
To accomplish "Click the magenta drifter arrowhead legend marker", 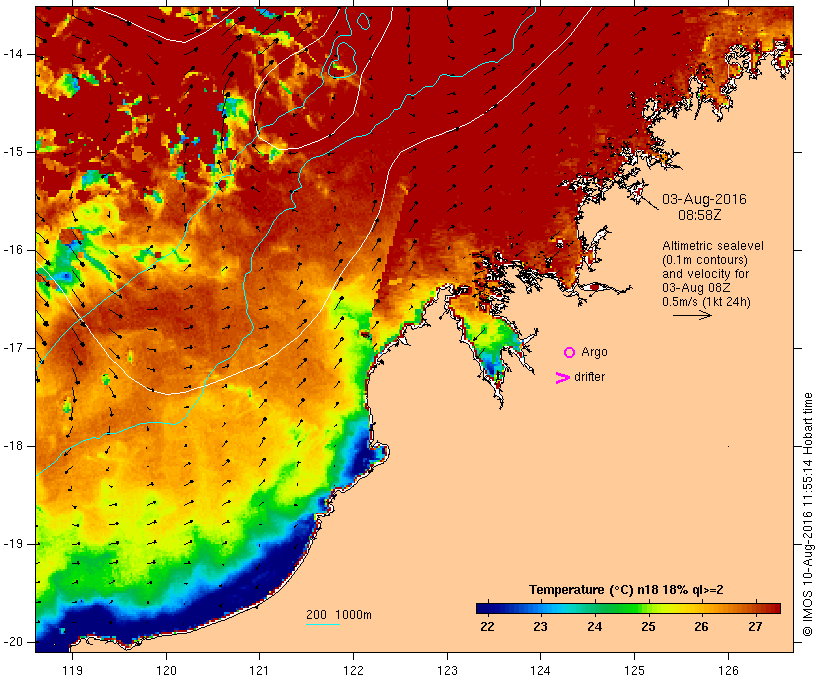I will point(562,378).
